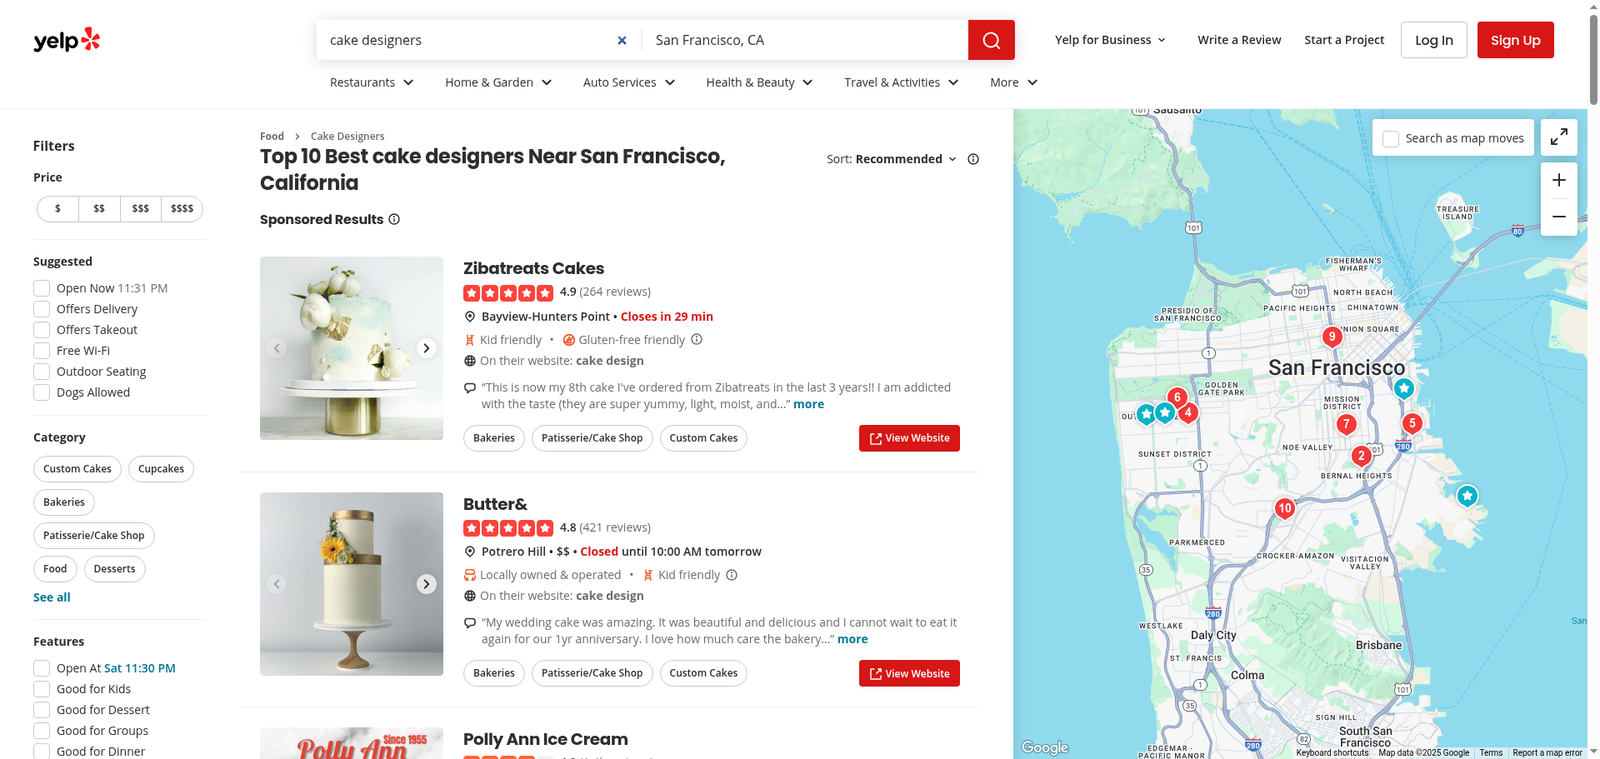Click the Sign Up button
1600x759 pixels.
click(x=1515, y=40)
